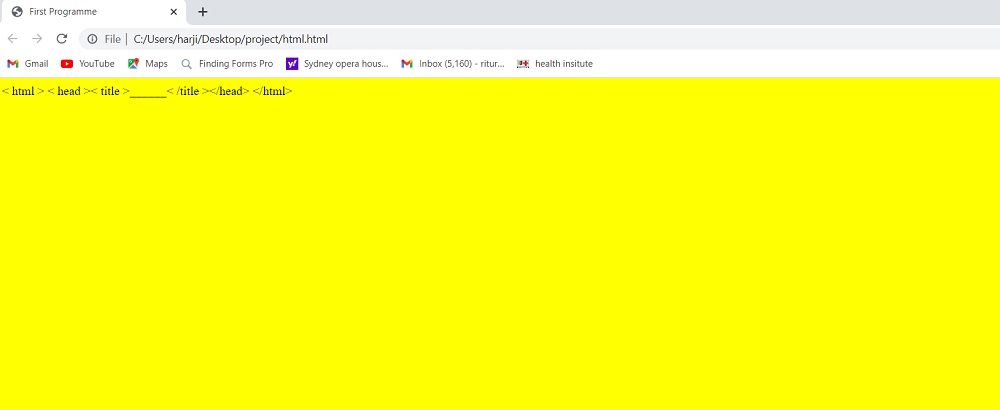The image size is (1000, 410).
Task: Open the Sydney opera house bookmark
Action: [x=338, y=64]
